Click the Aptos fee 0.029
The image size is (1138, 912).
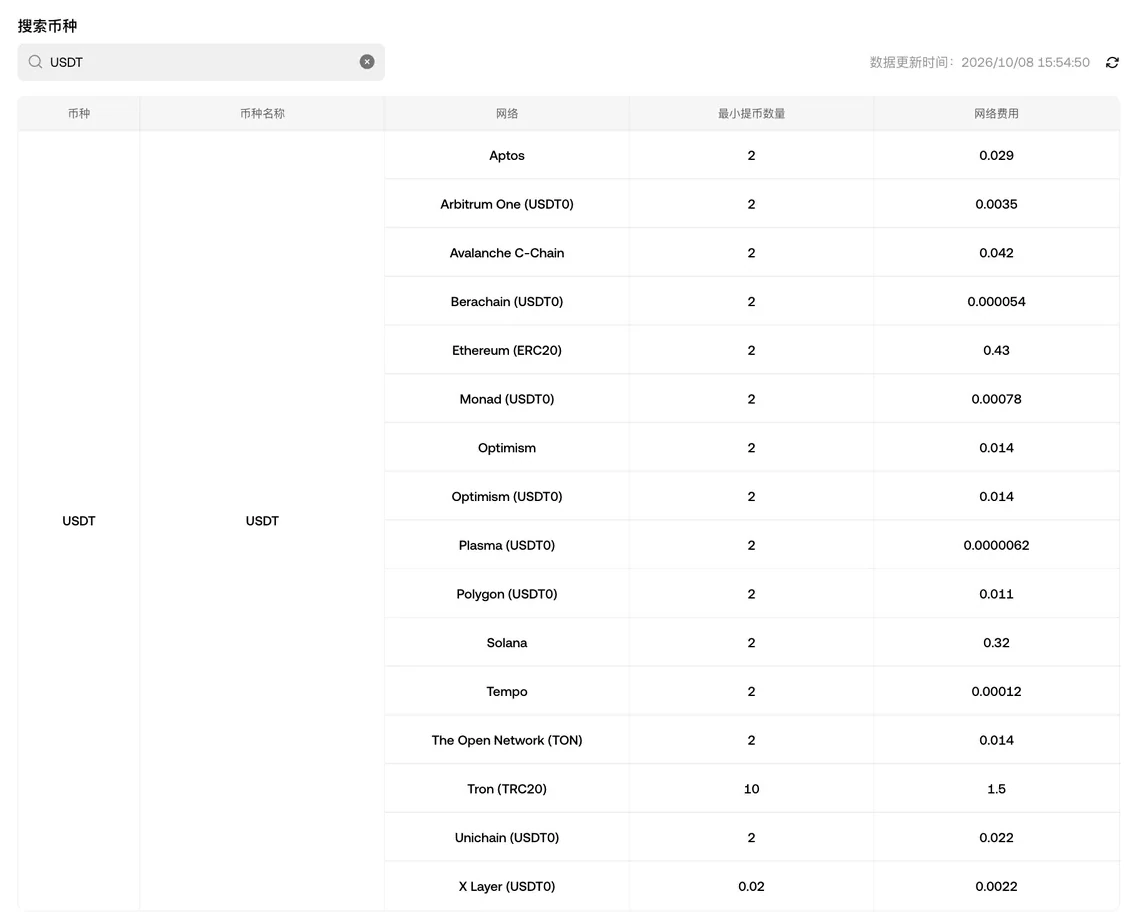pyautogui.click(x=996, y=155)
